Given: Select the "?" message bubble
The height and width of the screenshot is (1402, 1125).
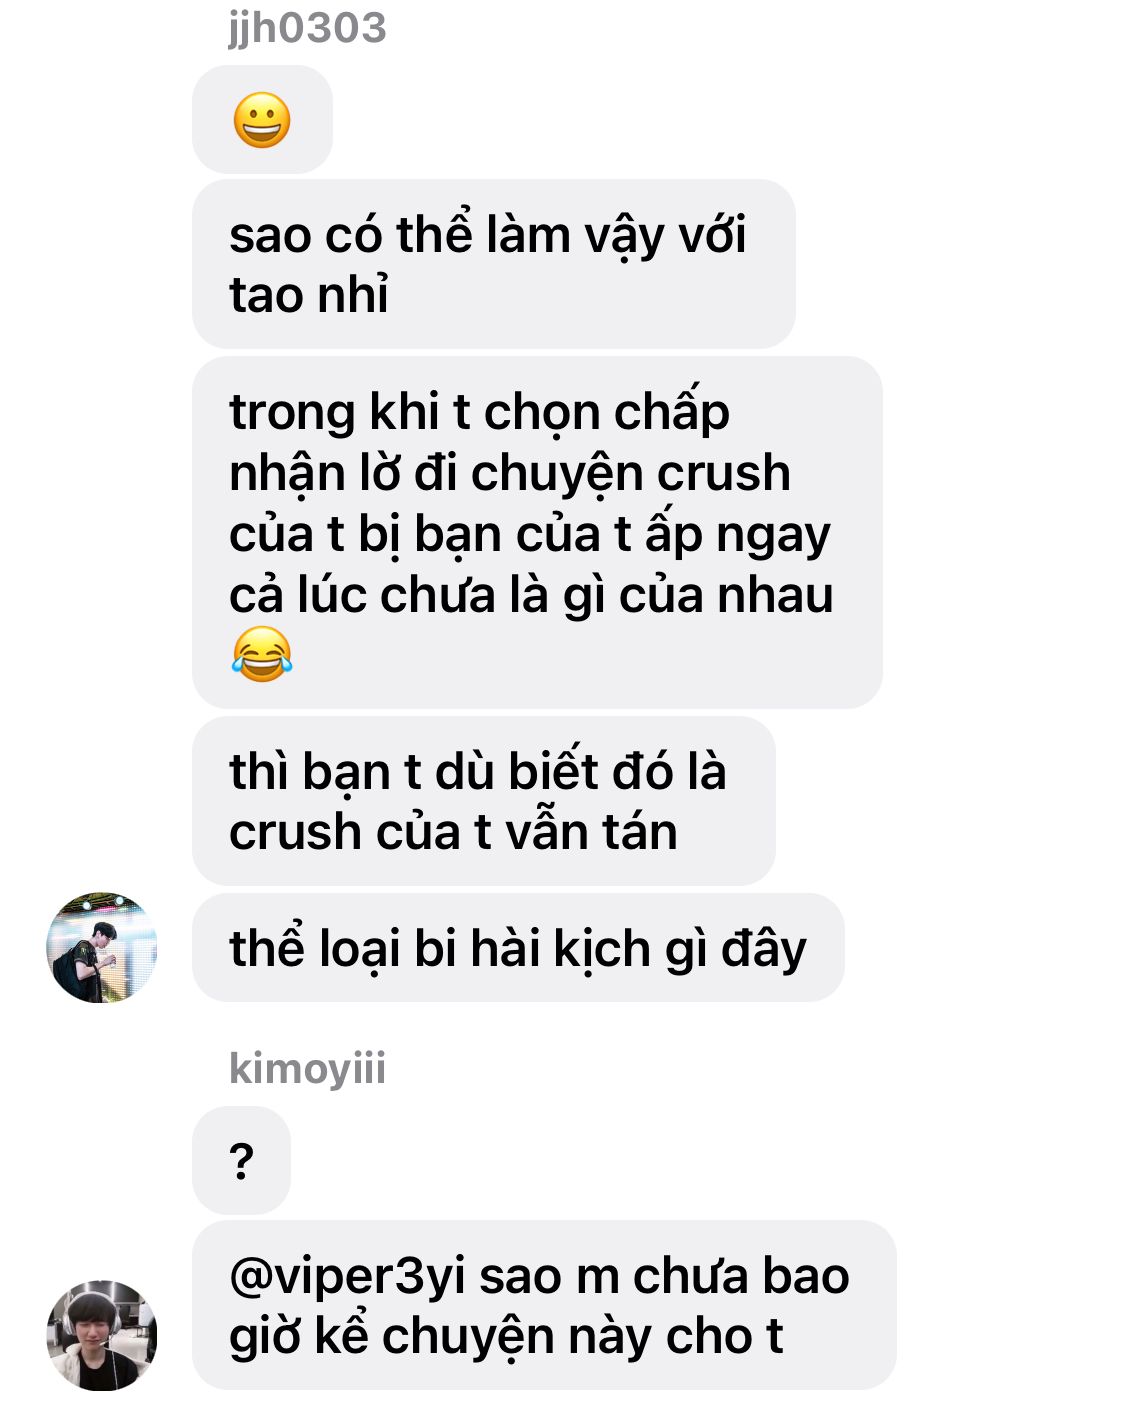Looking at the screenshot, I should [x=241, y=1160].
